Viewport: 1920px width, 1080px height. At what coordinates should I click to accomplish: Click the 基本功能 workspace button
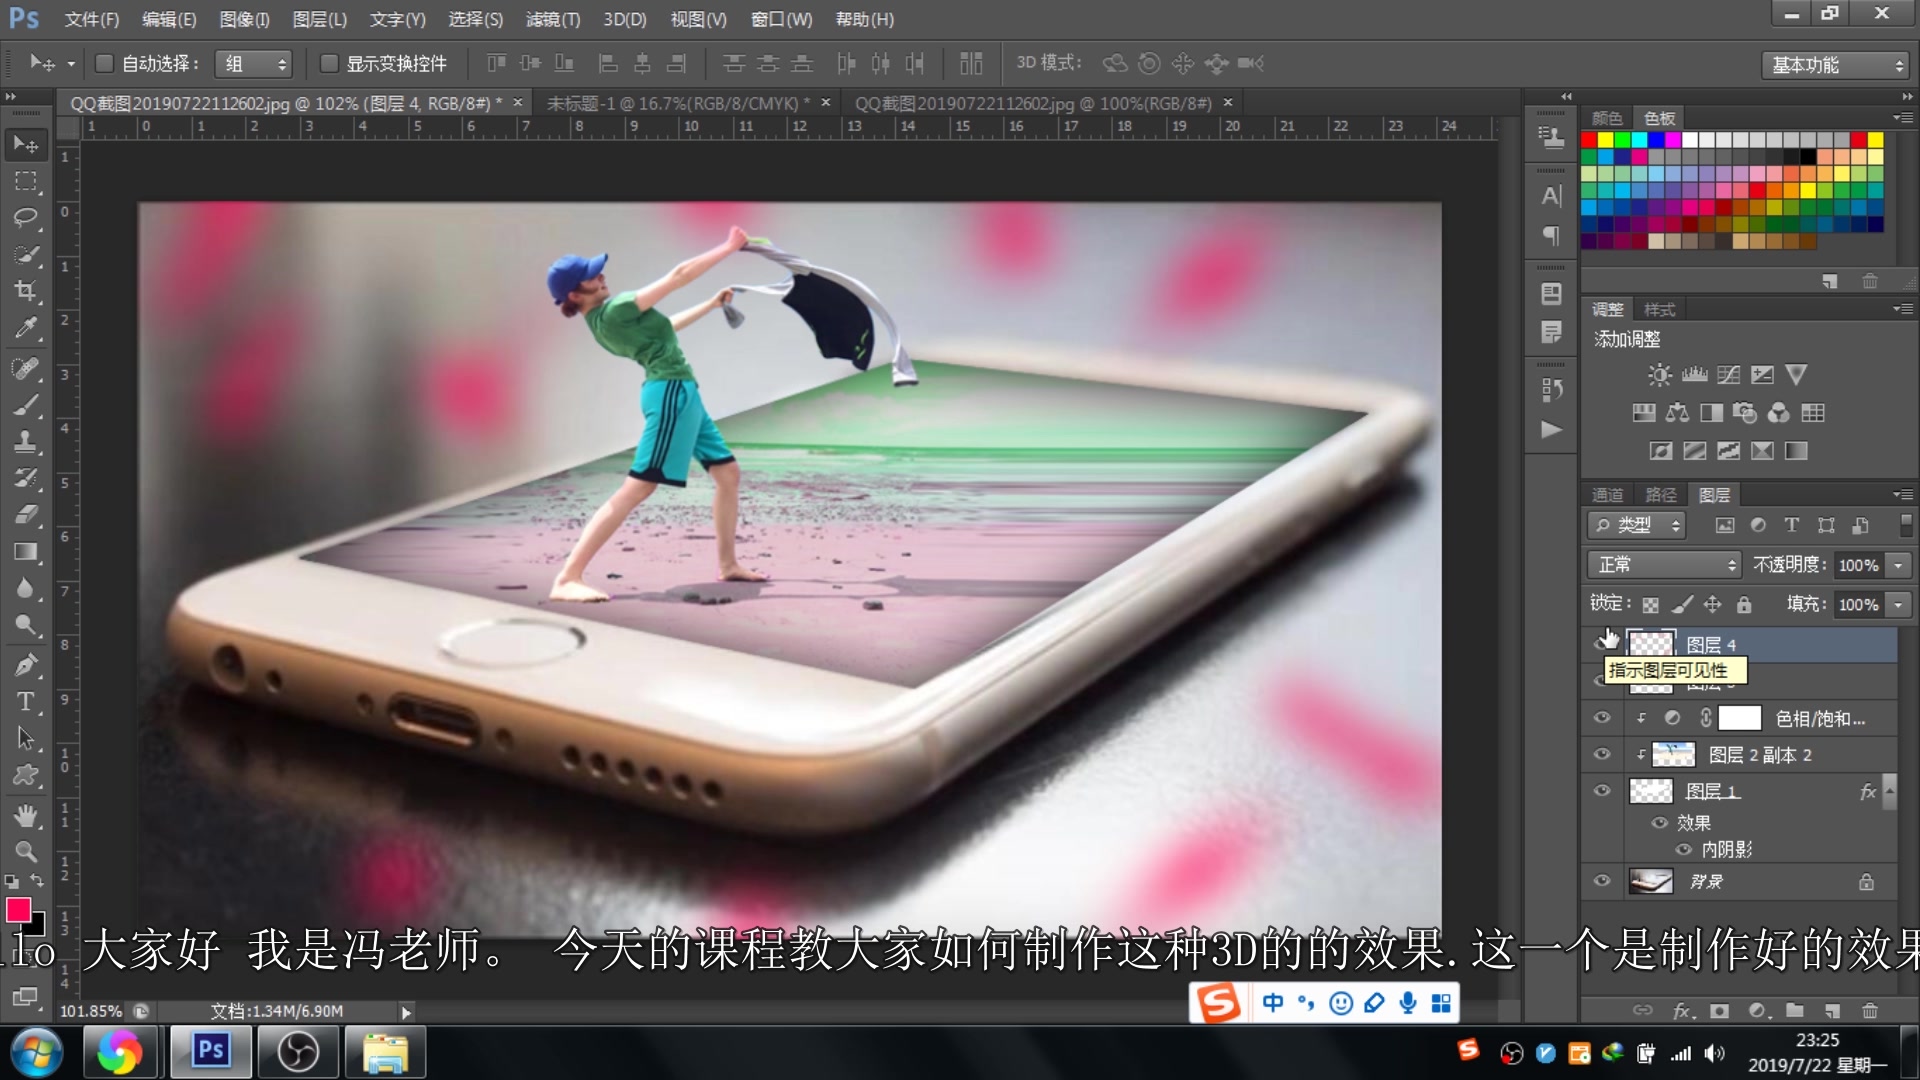coord(1833,64)
